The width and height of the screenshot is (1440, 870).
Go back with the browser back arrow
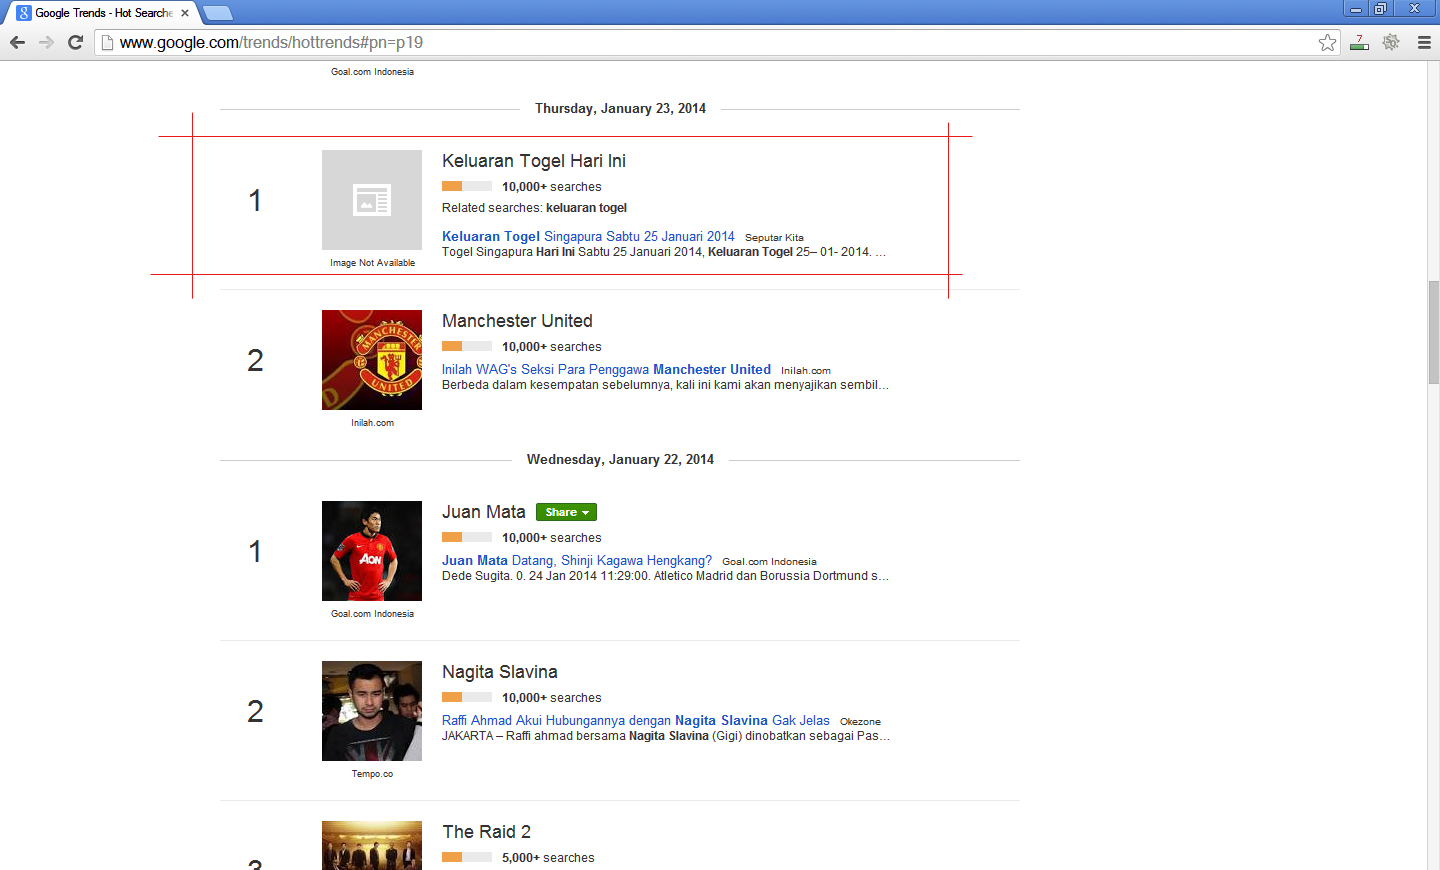(17, 42)
